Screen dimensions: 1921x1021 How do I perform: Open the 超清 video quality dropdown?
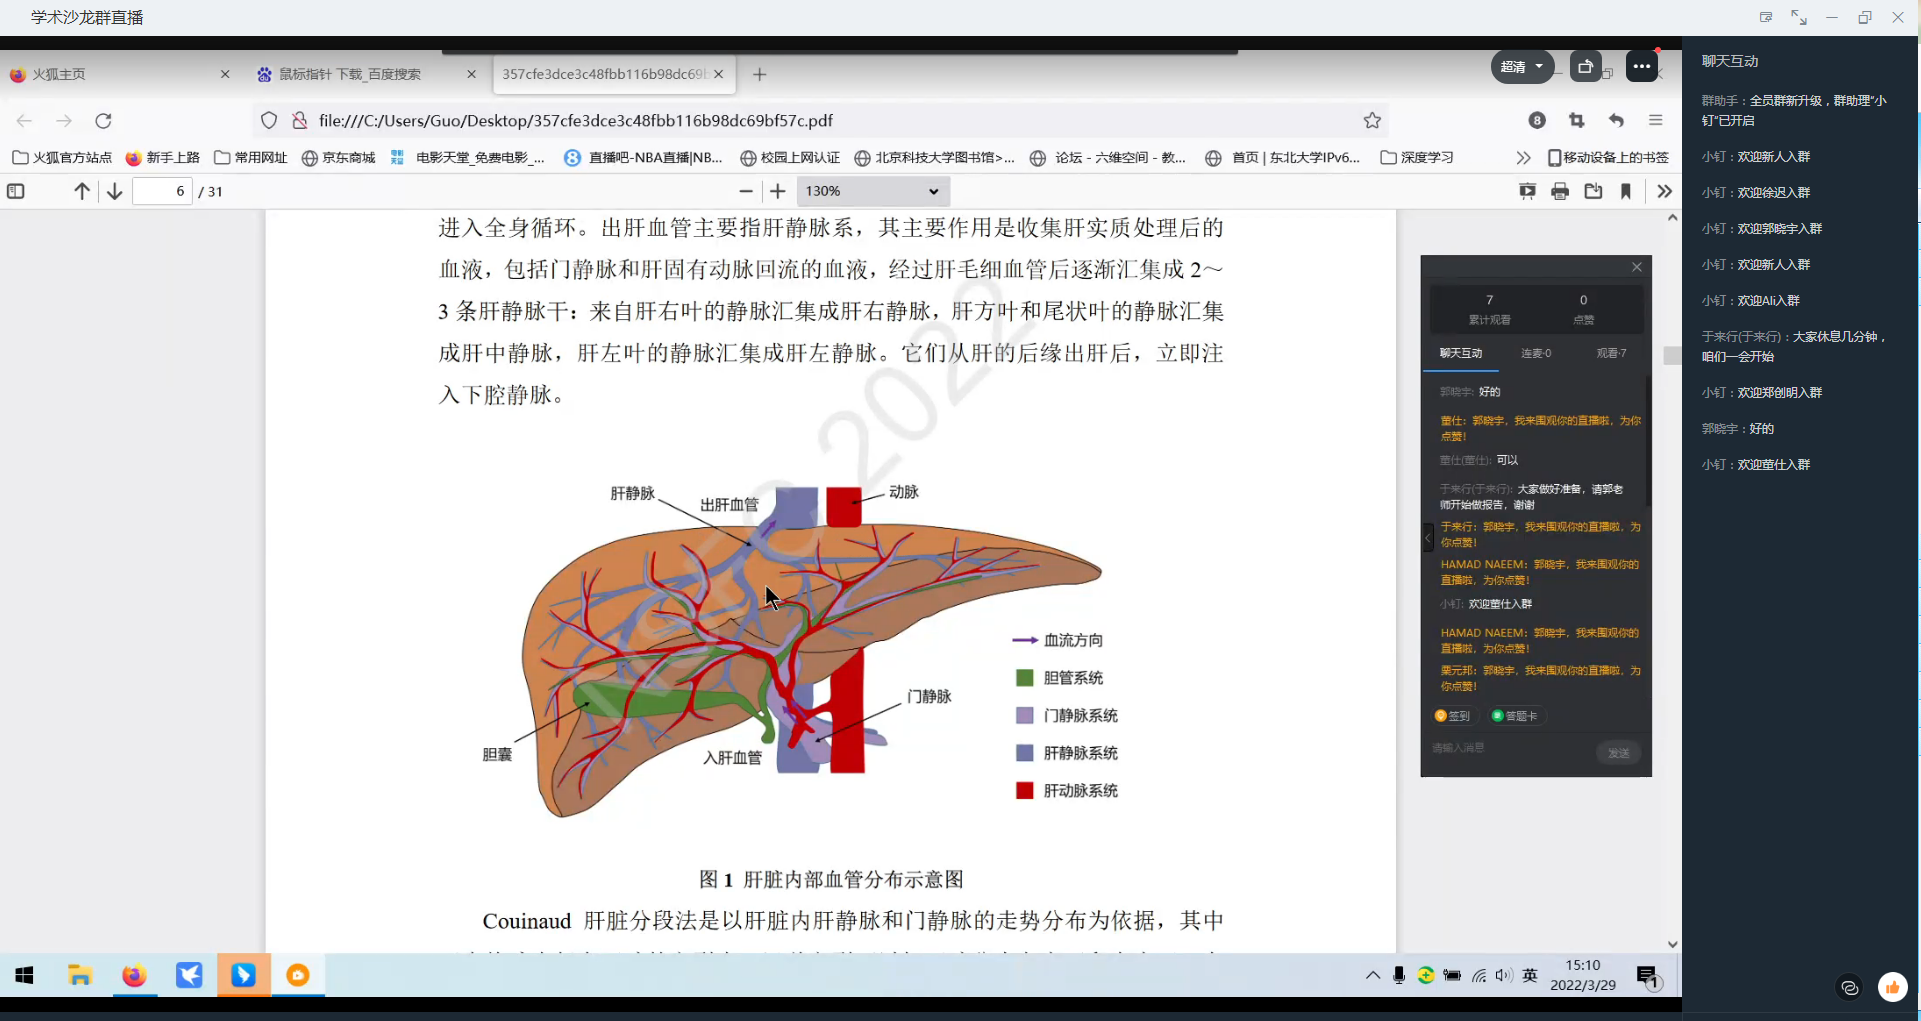[1522, 67]
